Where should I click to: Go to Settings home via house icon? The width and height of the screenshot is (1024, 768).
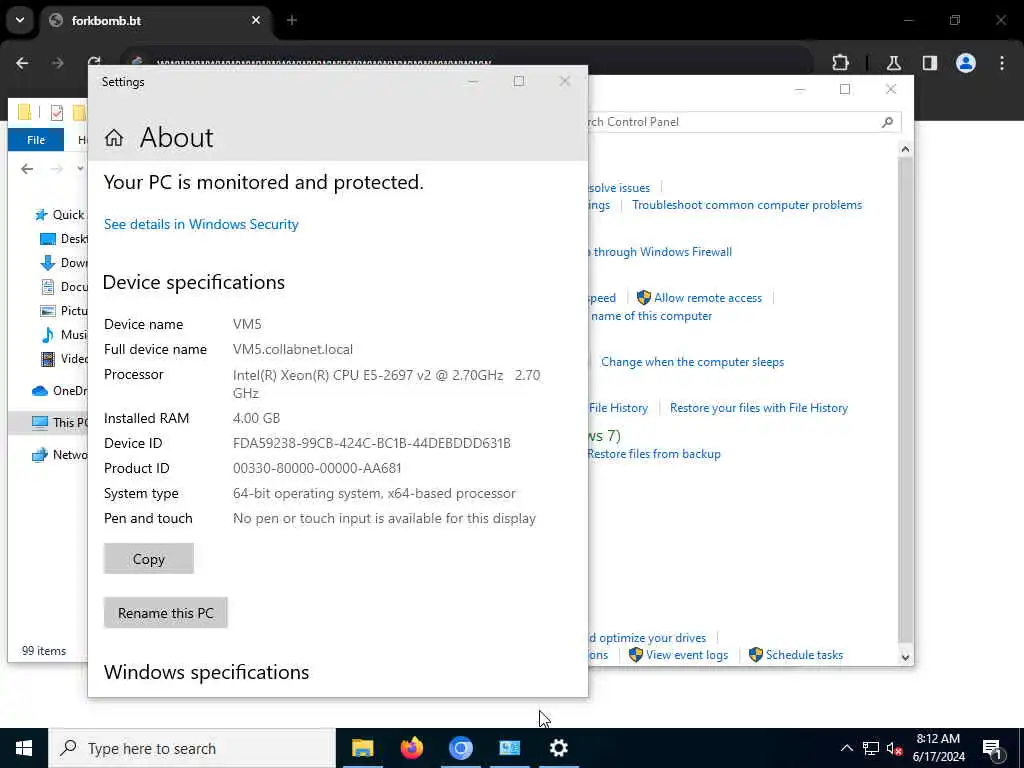pos(114,137)
